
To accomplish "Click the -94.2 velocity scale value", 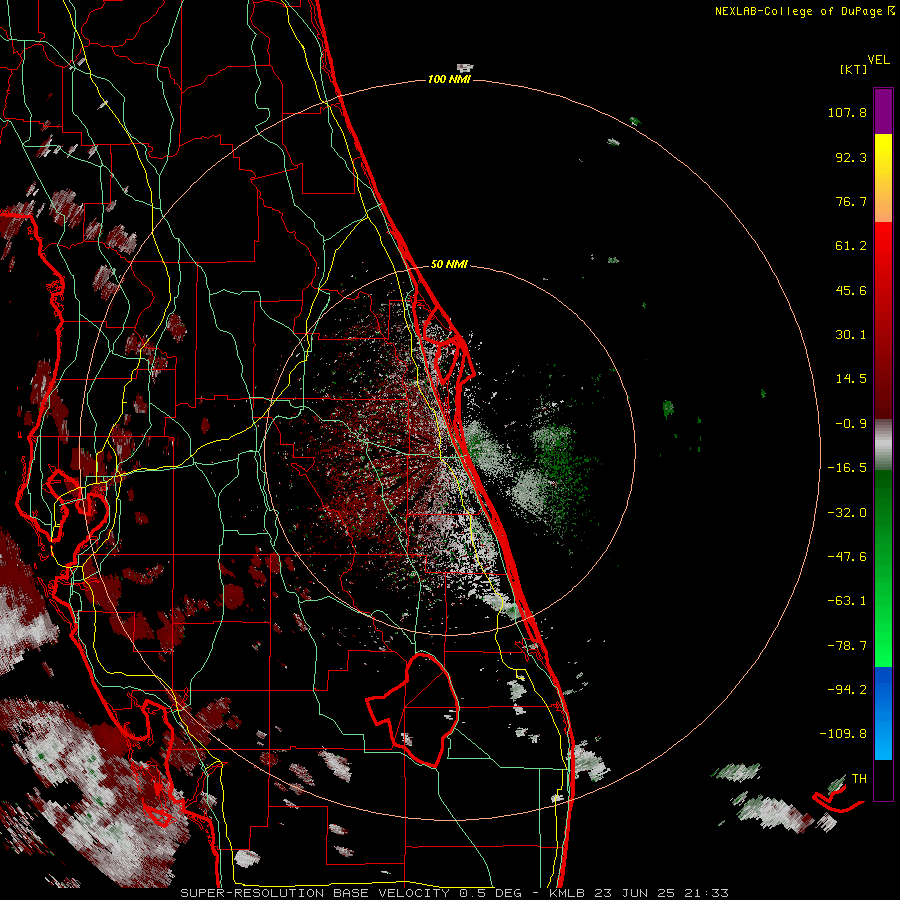I will click(x=847, y=690).
